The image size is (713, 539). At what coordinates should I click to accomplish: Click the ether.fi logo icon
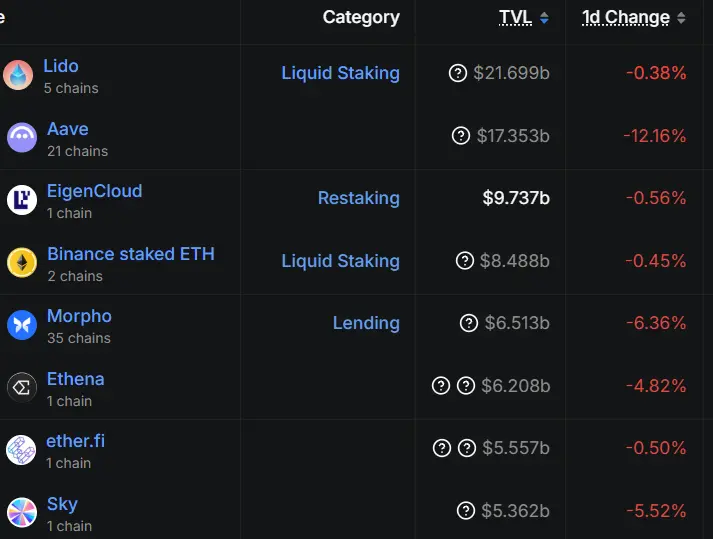point(21,450)
